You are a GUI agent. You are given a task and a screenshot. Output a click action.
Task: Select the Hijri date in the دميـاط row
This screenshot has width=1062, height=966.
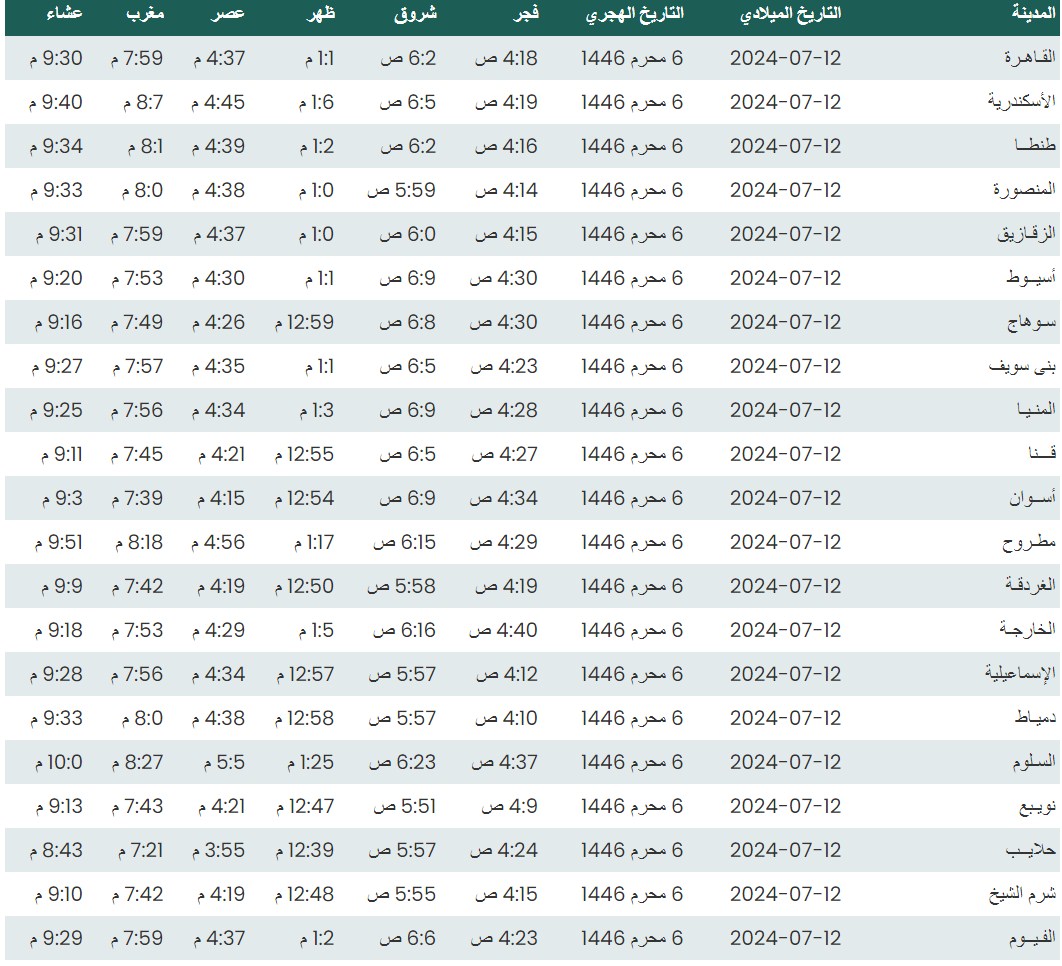(x=632, y=718)
